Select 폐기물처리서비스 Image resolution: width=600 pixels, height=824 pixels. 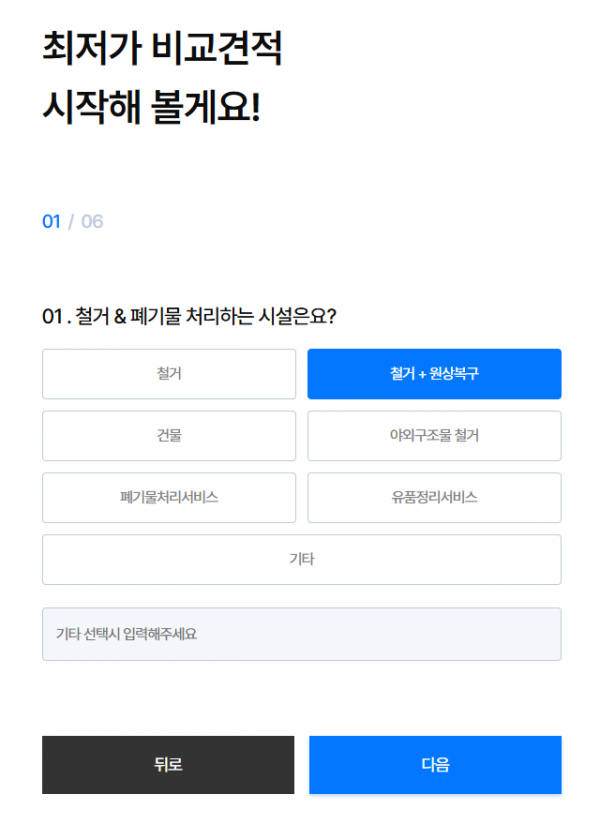pos(169,497)
